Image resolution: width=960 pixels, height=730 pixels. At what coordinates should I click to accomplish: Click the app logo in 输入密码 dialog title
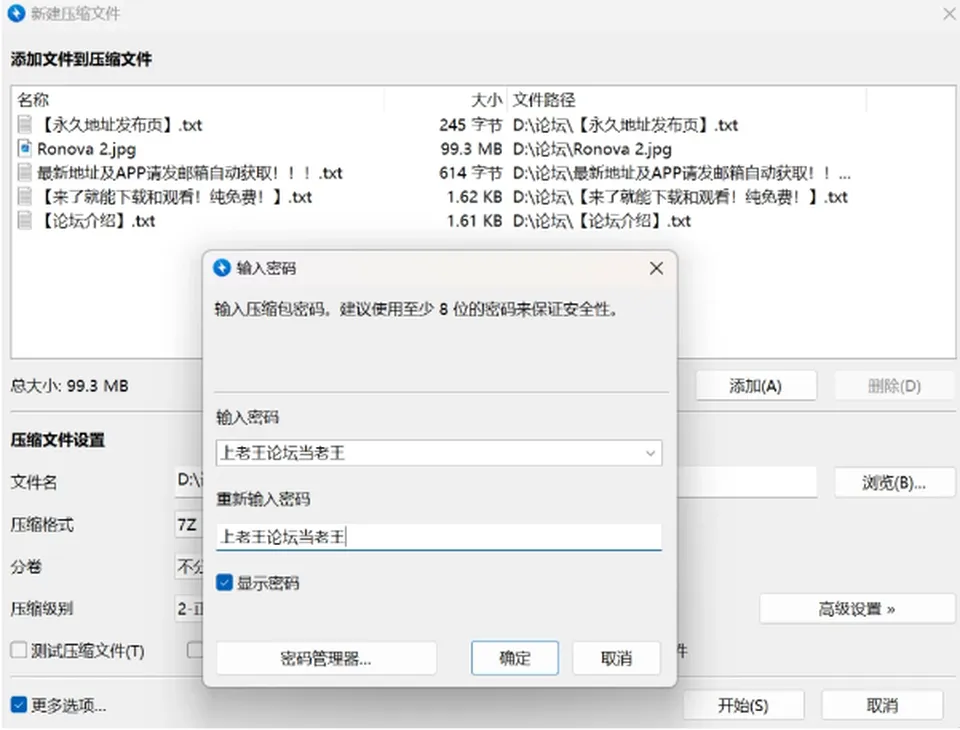click(222, 268)
